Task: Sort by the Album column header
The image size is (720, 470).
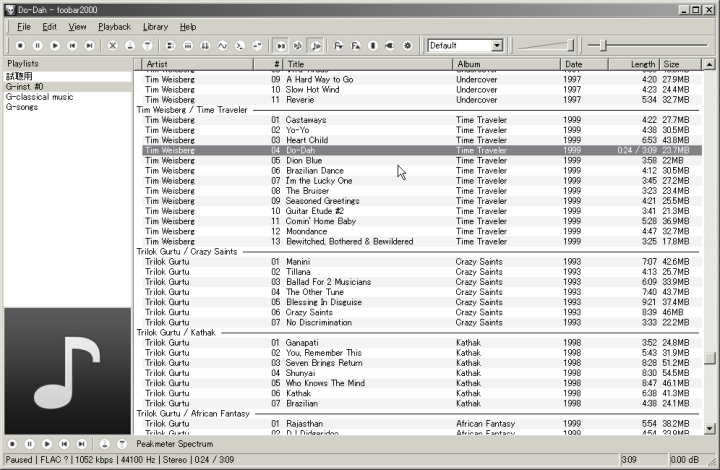Action: point(506,64)
